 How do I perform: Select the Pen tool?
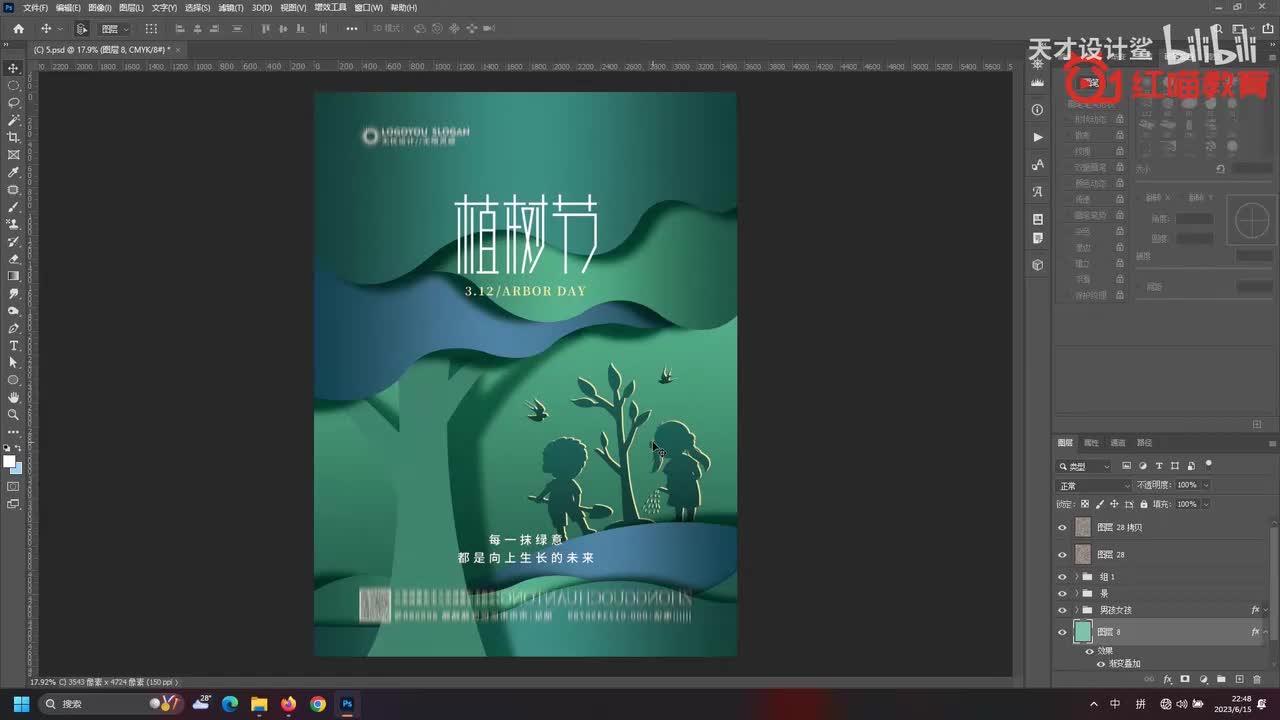click(x=14, y=328)
